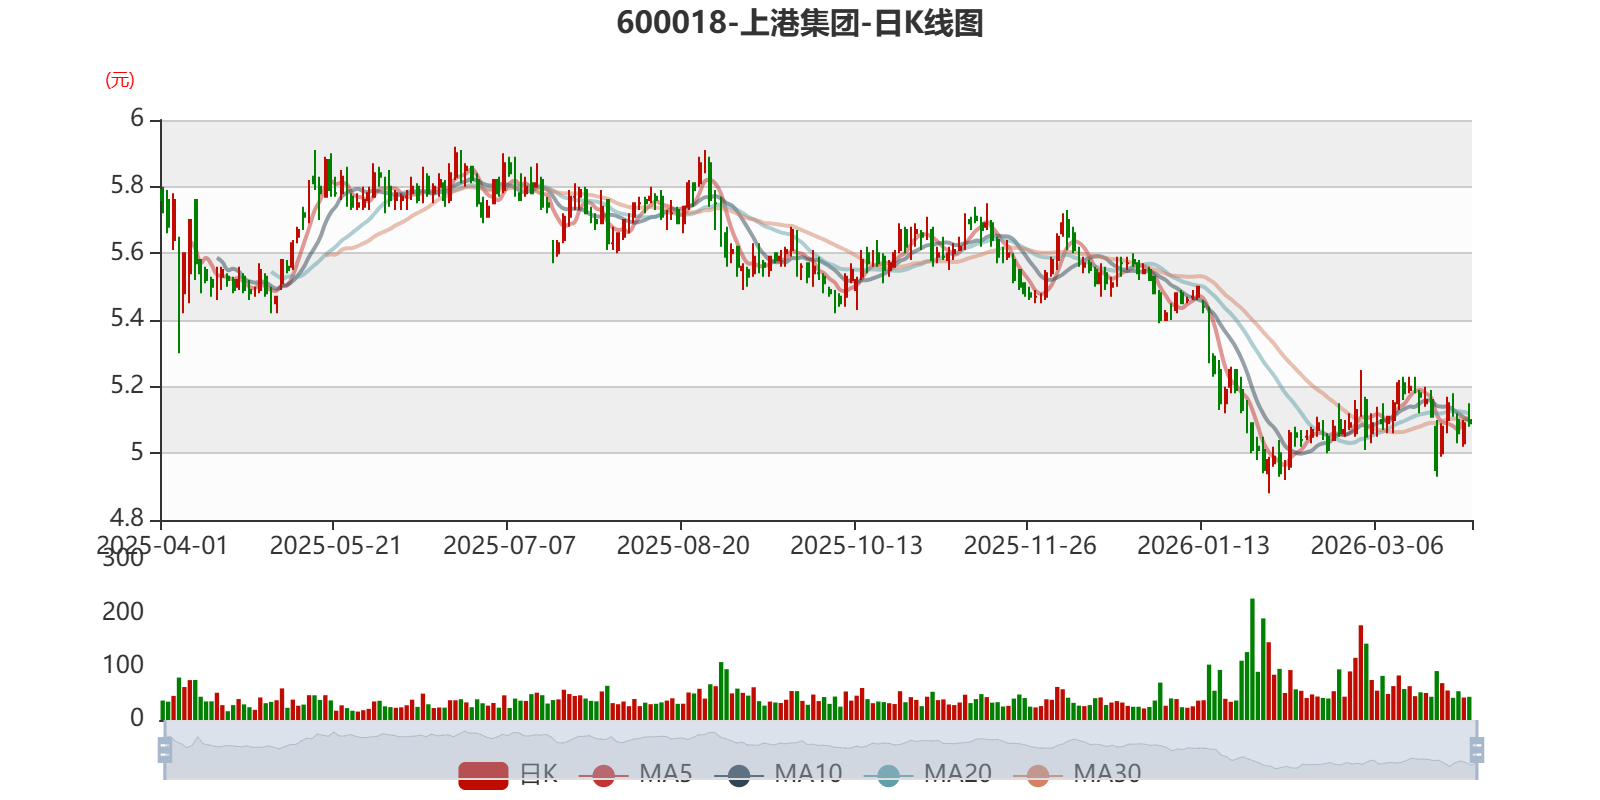Screen dimensions: 1600x800
Task: Select the 5.8 price axis label
Action: pyautogui.click(x=127, y=186)
